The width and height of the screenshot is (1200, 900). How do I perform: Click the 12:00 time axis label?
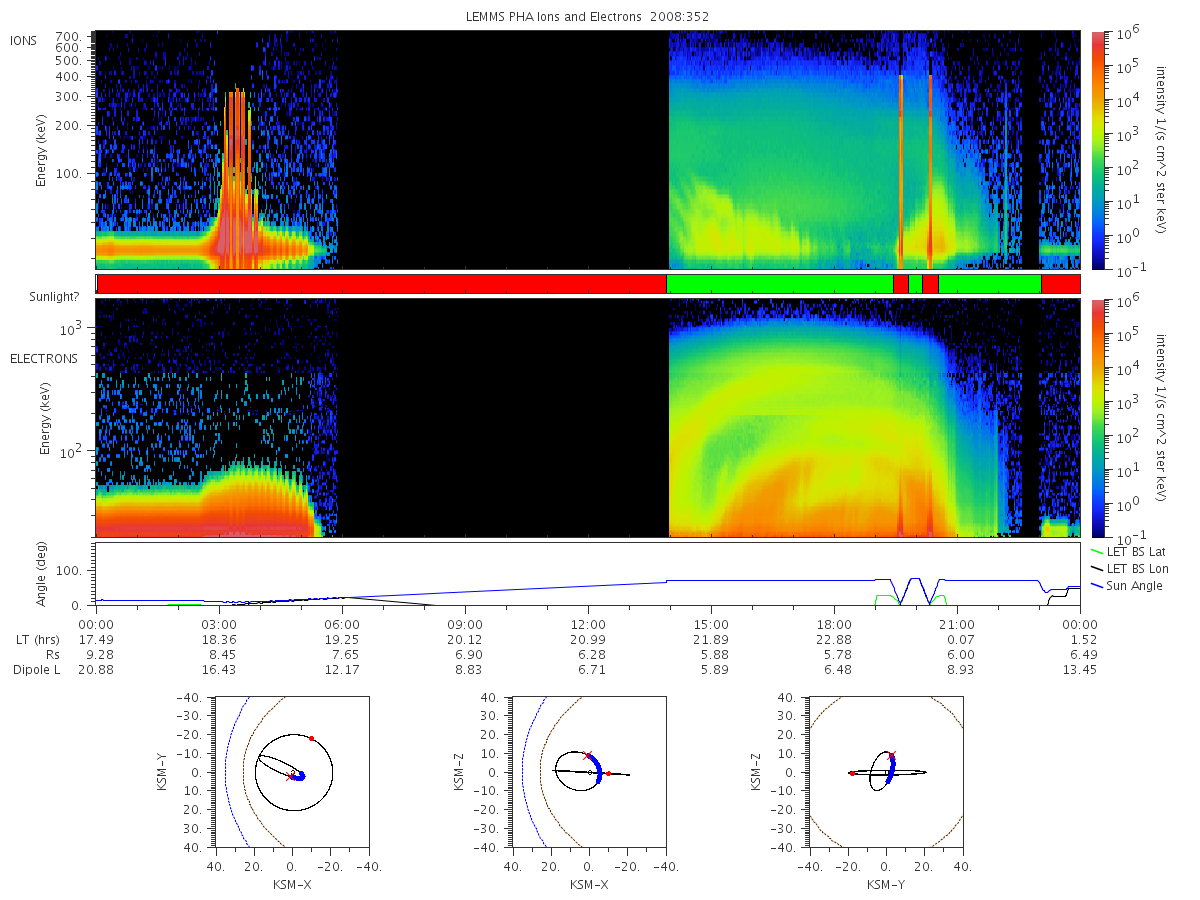point(588,622)
